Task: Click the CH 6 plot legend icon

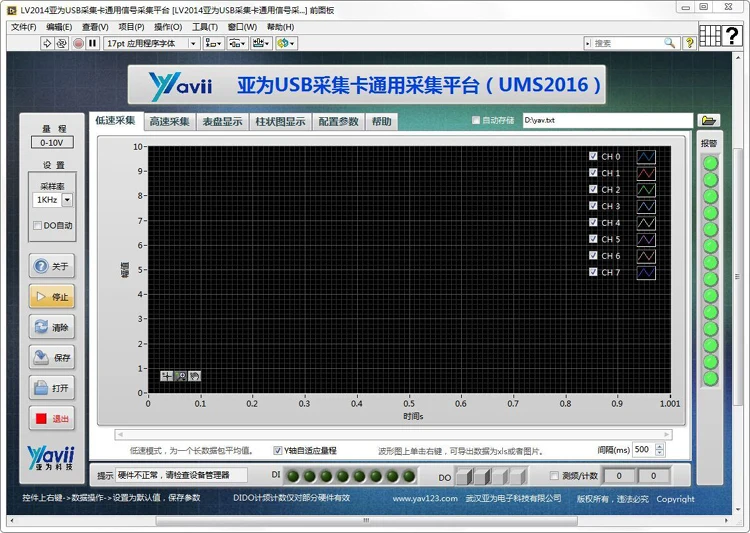Action: (x=646, y=256)
